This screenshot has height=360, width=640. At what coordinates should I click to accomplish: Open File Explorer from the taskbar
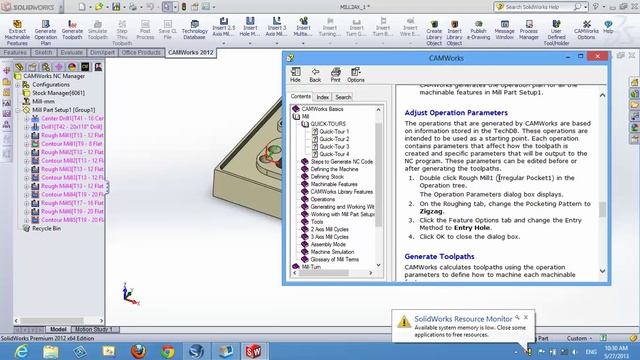pyautogui.click(x=51, y=351)
